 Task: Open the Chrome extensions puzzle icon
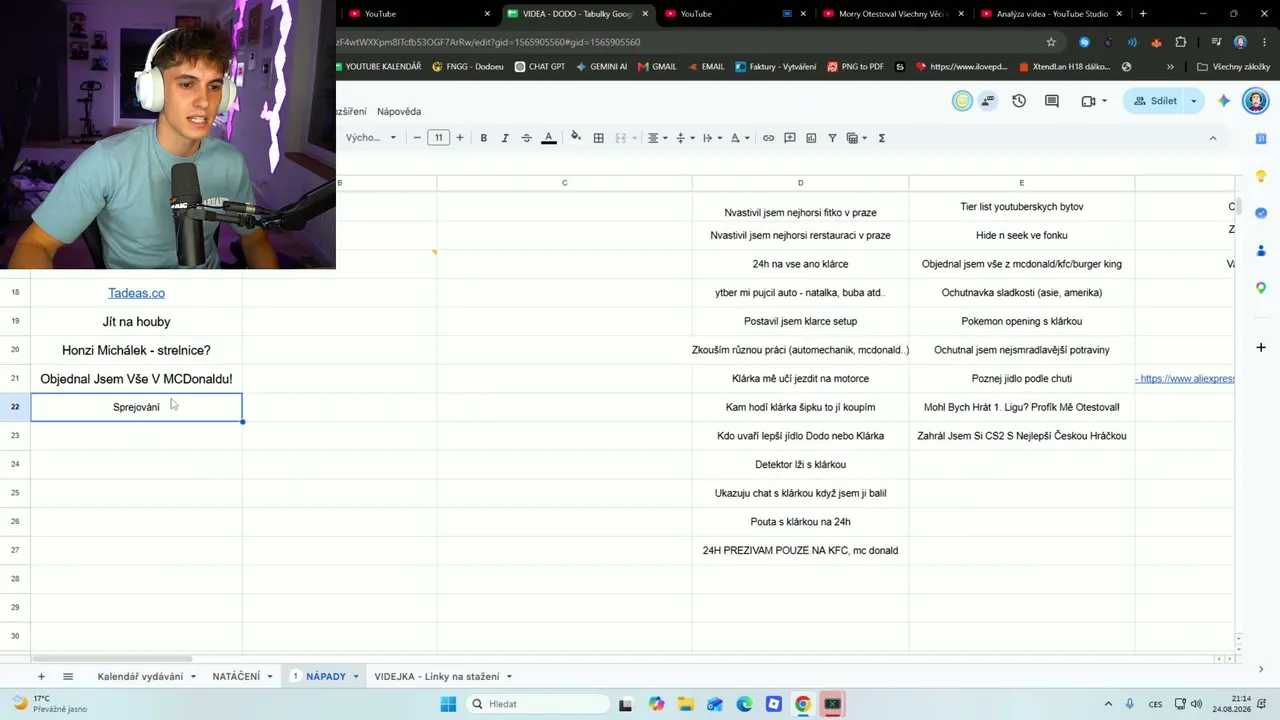(1181, 42)
